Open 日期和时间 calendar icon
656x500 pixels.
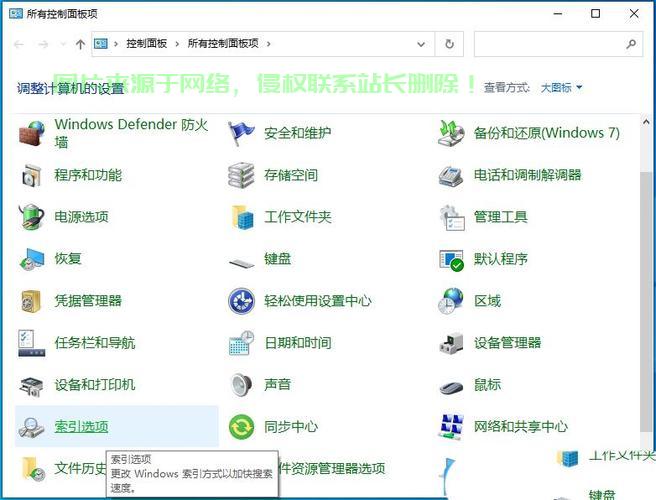[x=242, y=343]
